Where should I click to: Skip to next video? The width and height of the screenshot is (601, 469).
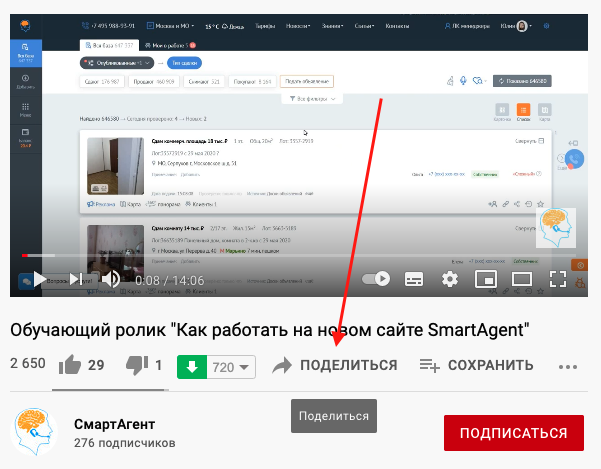coord(76,279)
